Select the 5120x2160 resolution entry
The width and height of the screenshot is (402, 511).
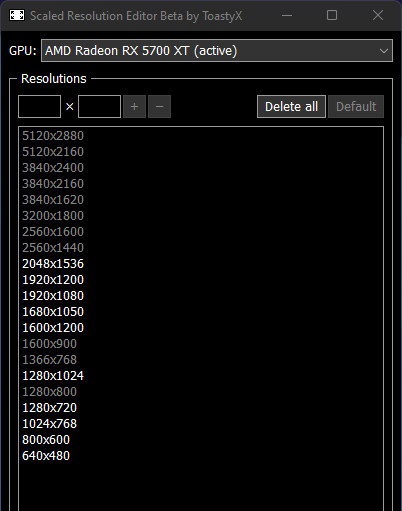[53, 152]
